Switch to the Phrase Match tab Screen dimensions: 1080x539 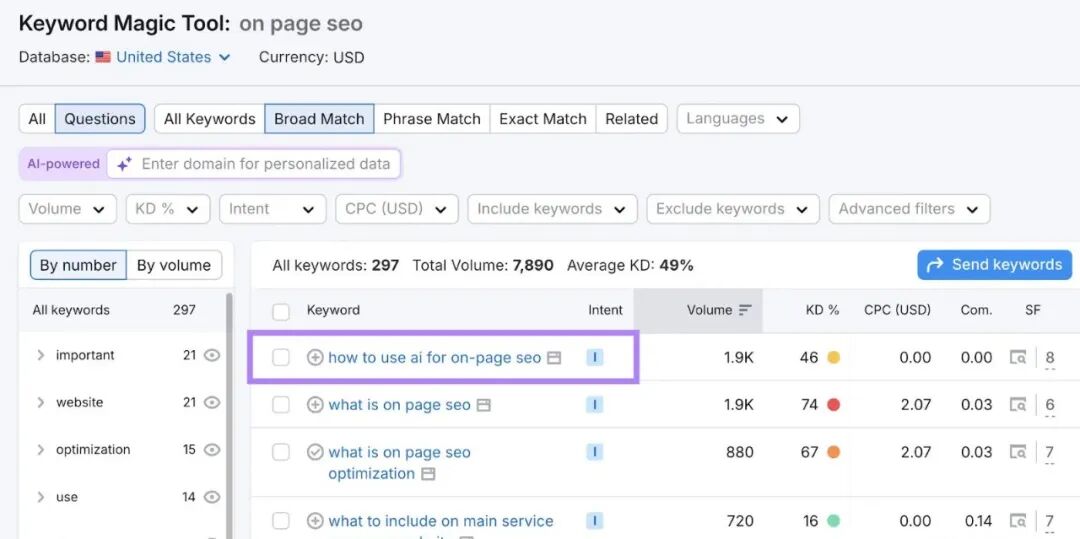[431, 118]
